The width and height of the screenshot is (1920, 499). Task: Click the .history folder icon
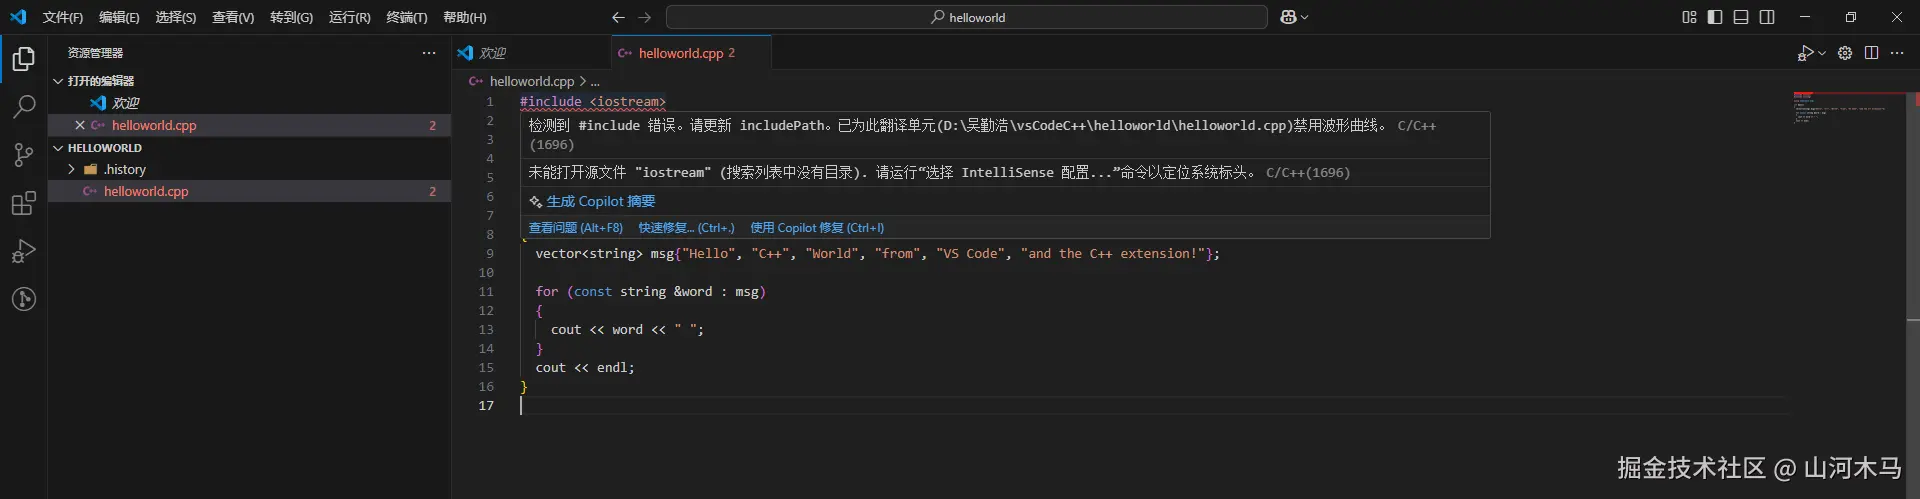91,169
